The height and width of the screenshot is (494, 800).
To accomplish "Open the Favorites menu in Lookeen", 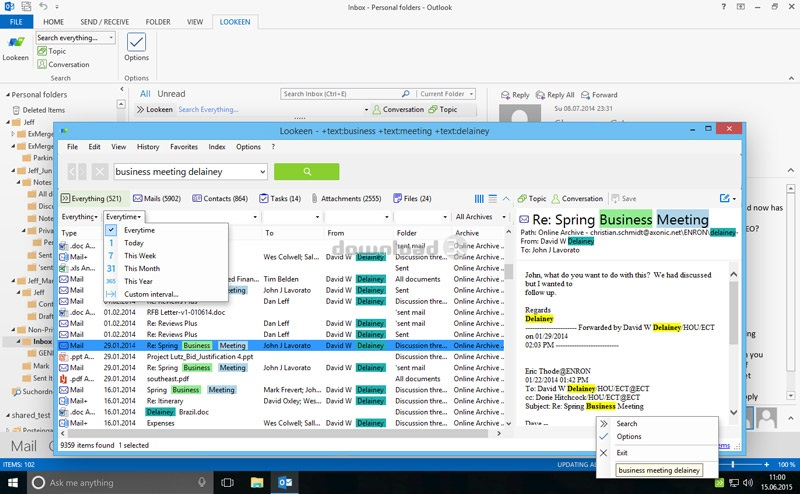I will (184, 146).
